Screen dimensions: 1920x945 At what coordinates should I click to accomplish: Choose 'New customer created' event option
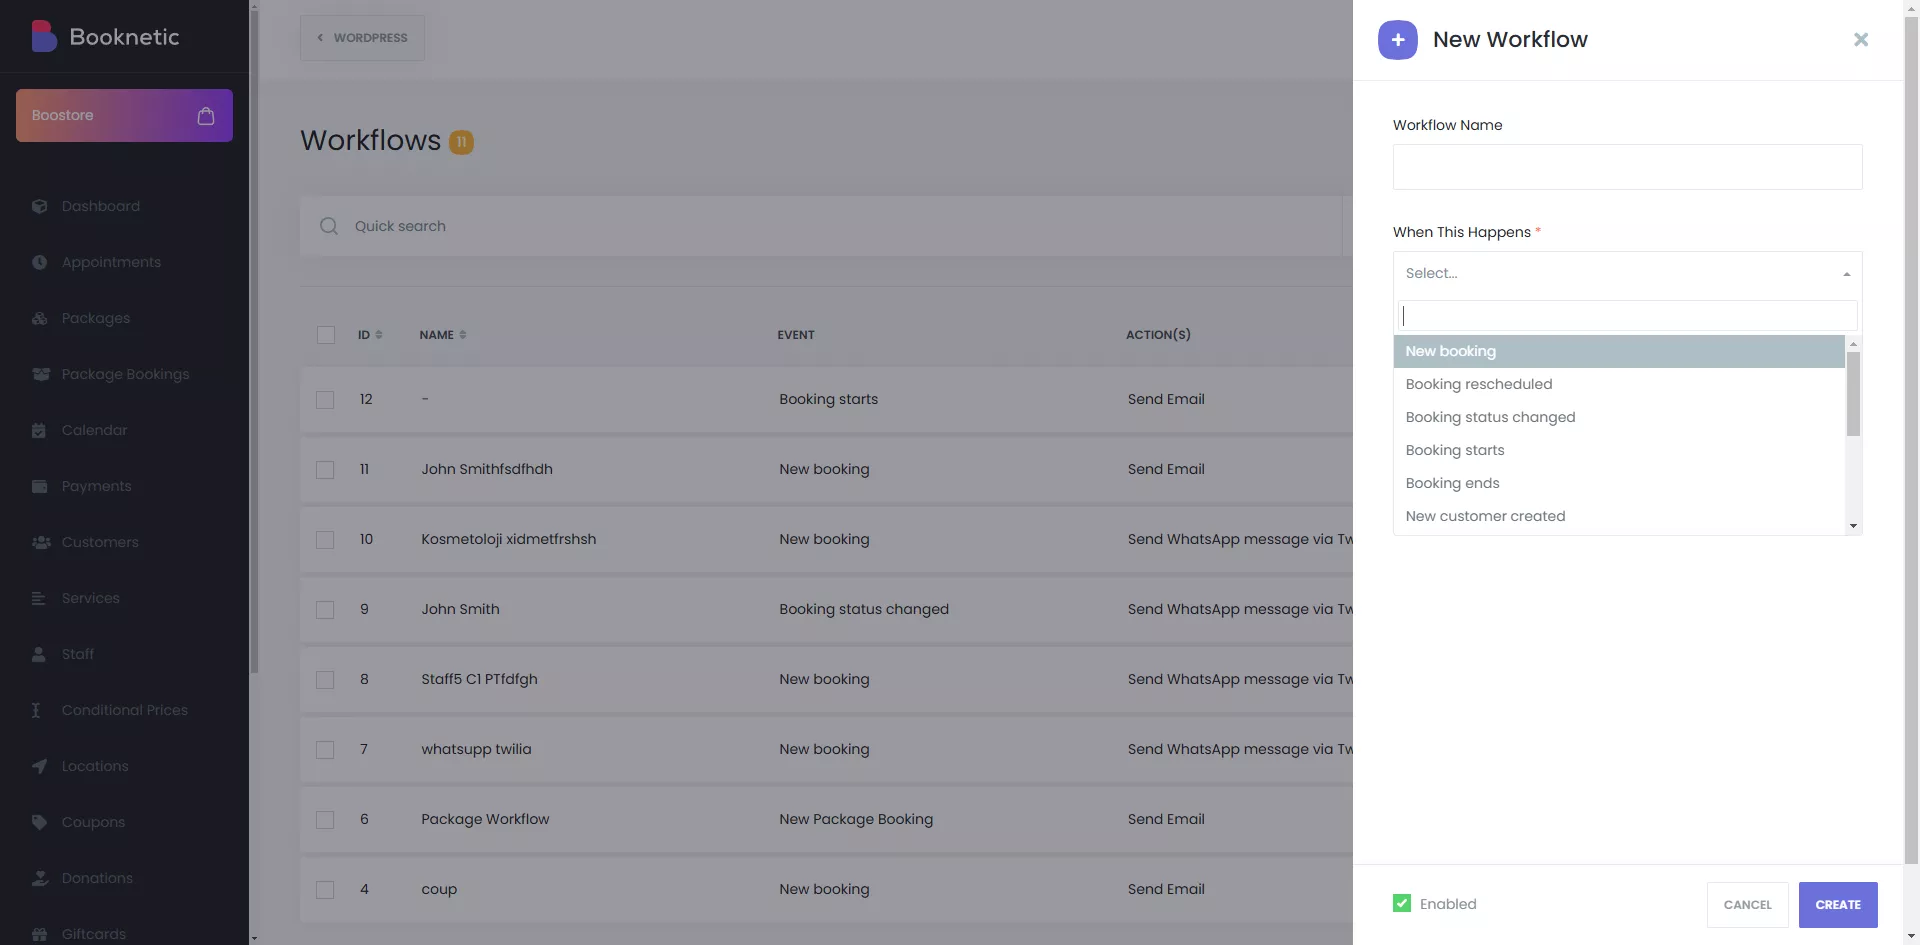(x=1485, y=516)
